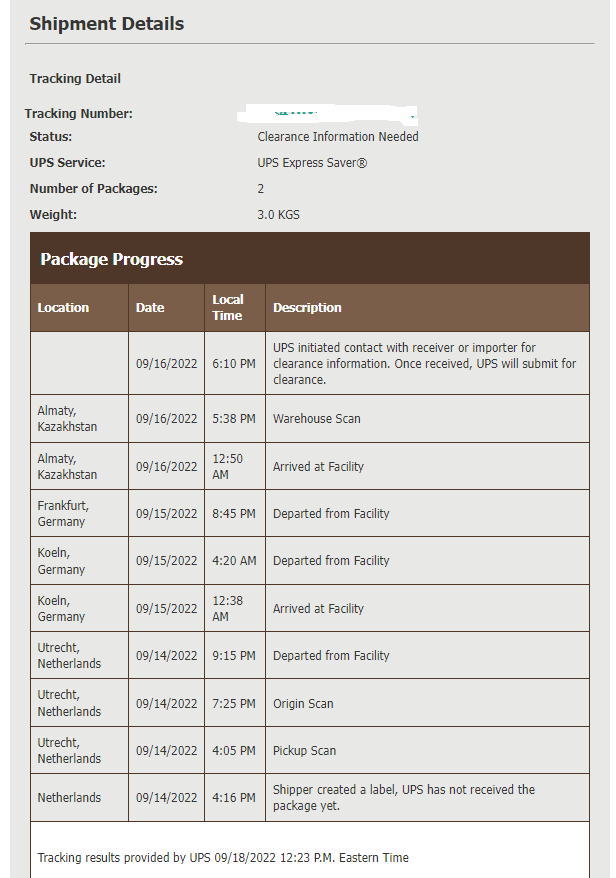Select the UPS initiated contact description row
The image size is (616, 878).
point(310,363)
